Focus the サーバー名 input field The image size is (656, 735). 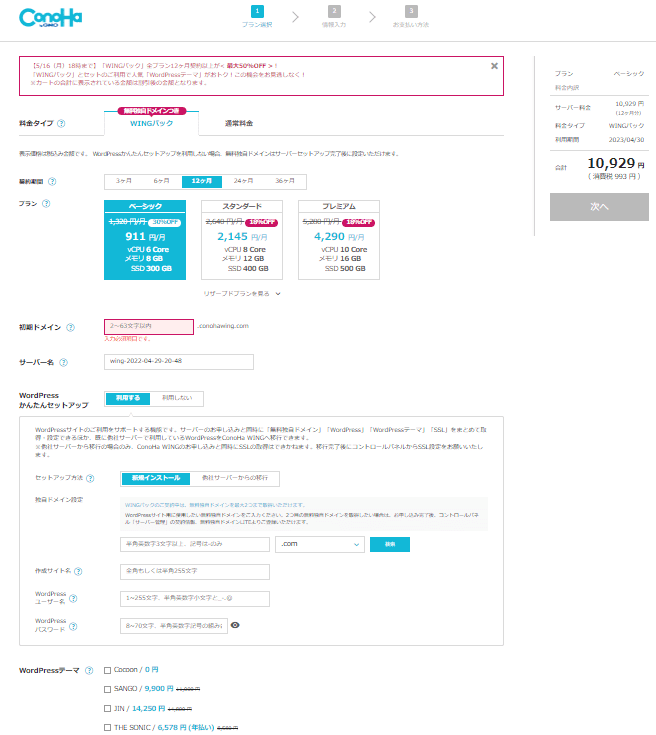click(179, 362)
